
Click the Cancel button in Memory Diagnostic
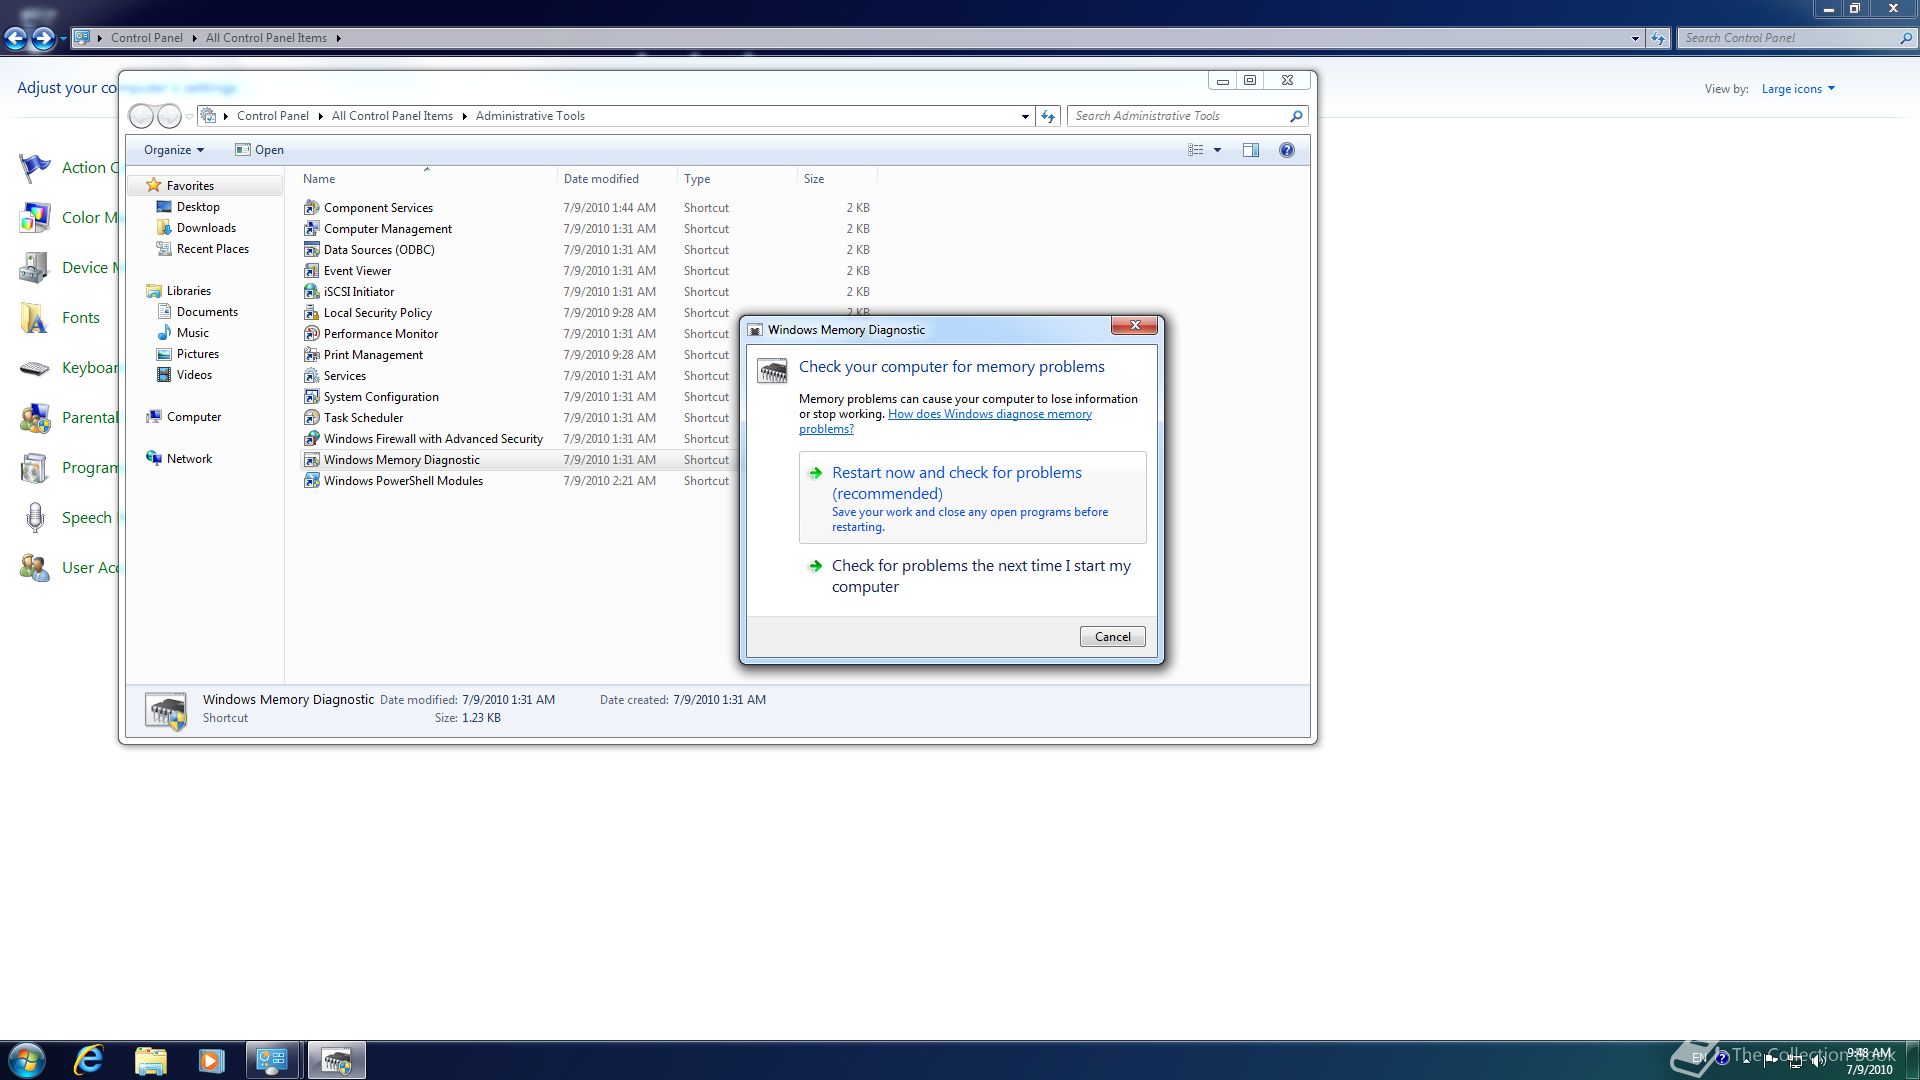[1112, 636]
